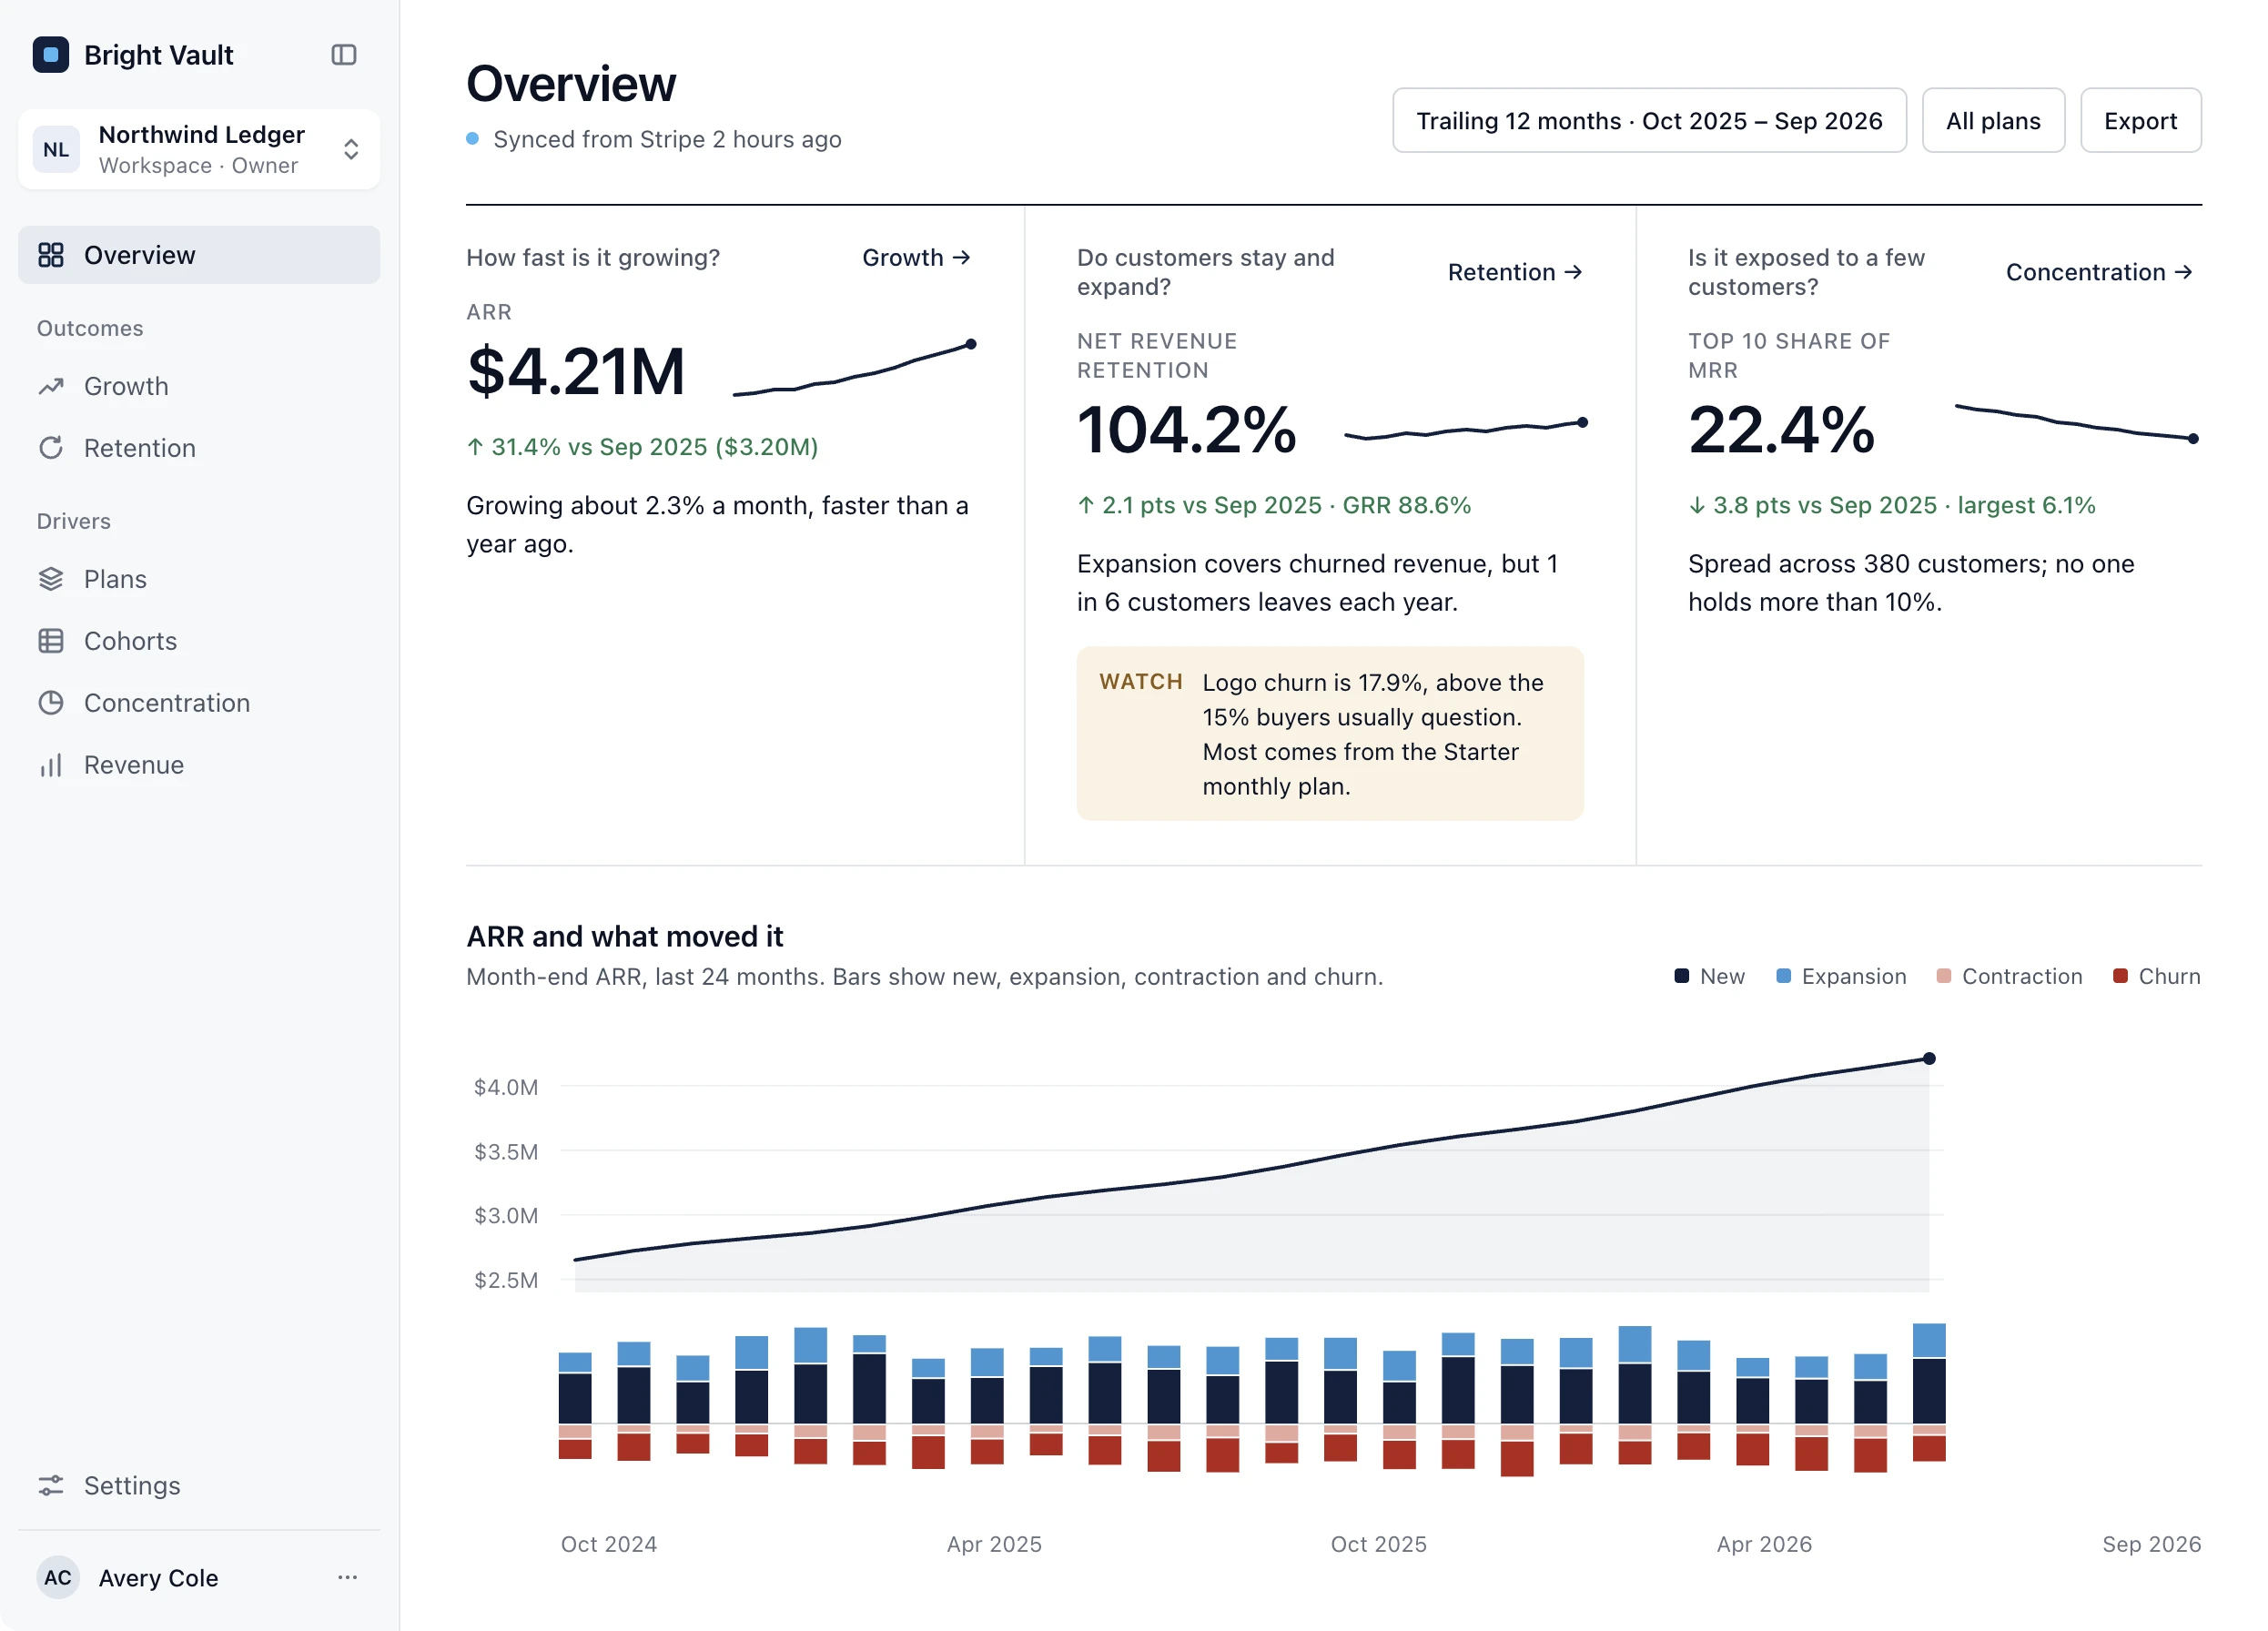Click the Cohorts table icon in sidebar
Viewport: 2268px width, 1631px height.
tap(51, 641)
